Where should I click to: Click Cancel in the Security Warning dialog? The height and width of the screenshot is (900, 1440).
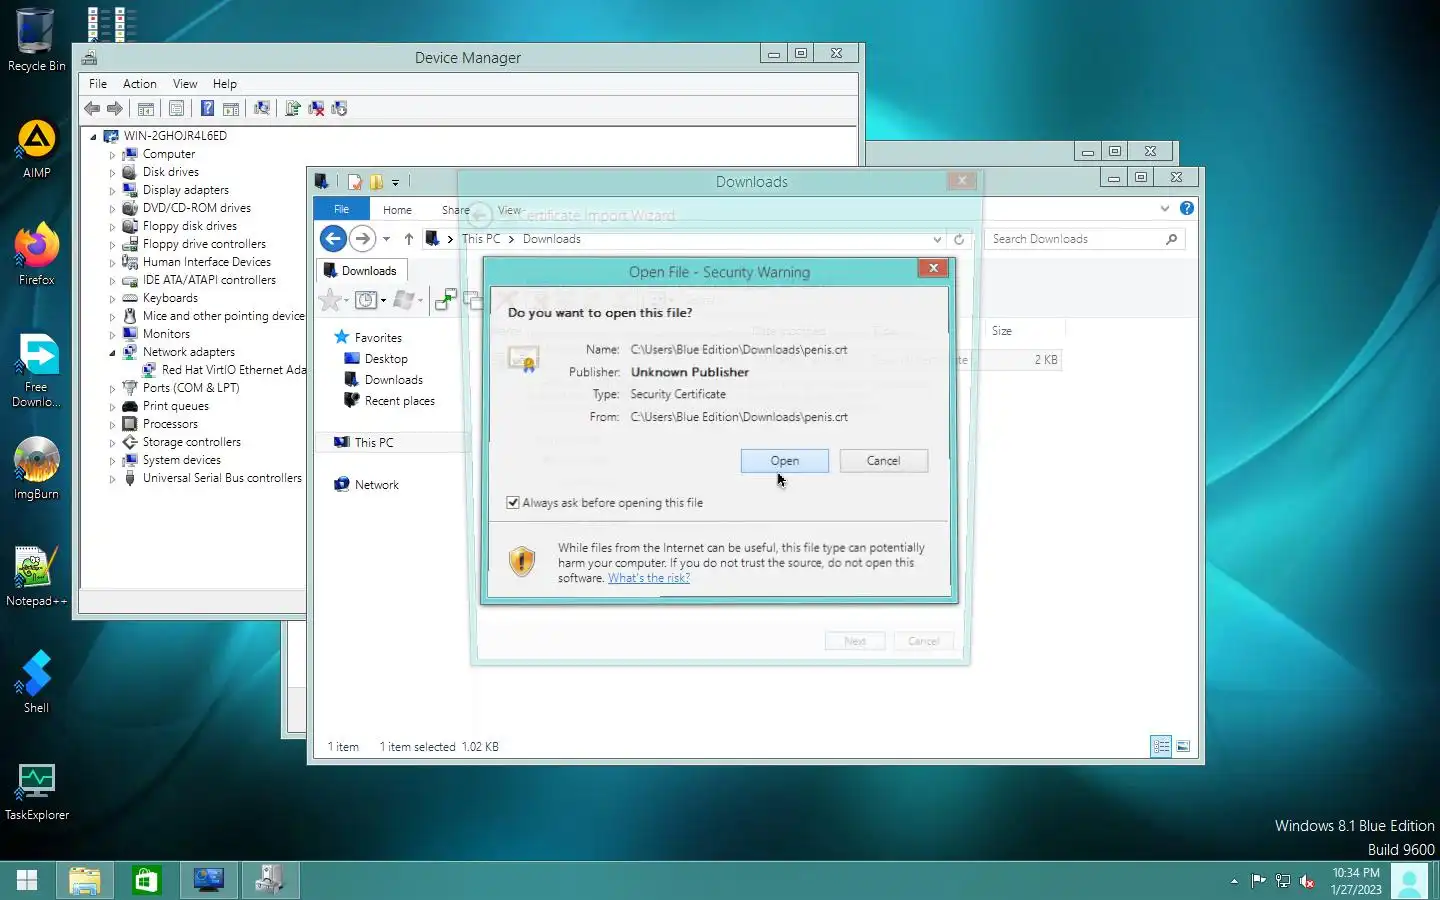click(883, 461)
